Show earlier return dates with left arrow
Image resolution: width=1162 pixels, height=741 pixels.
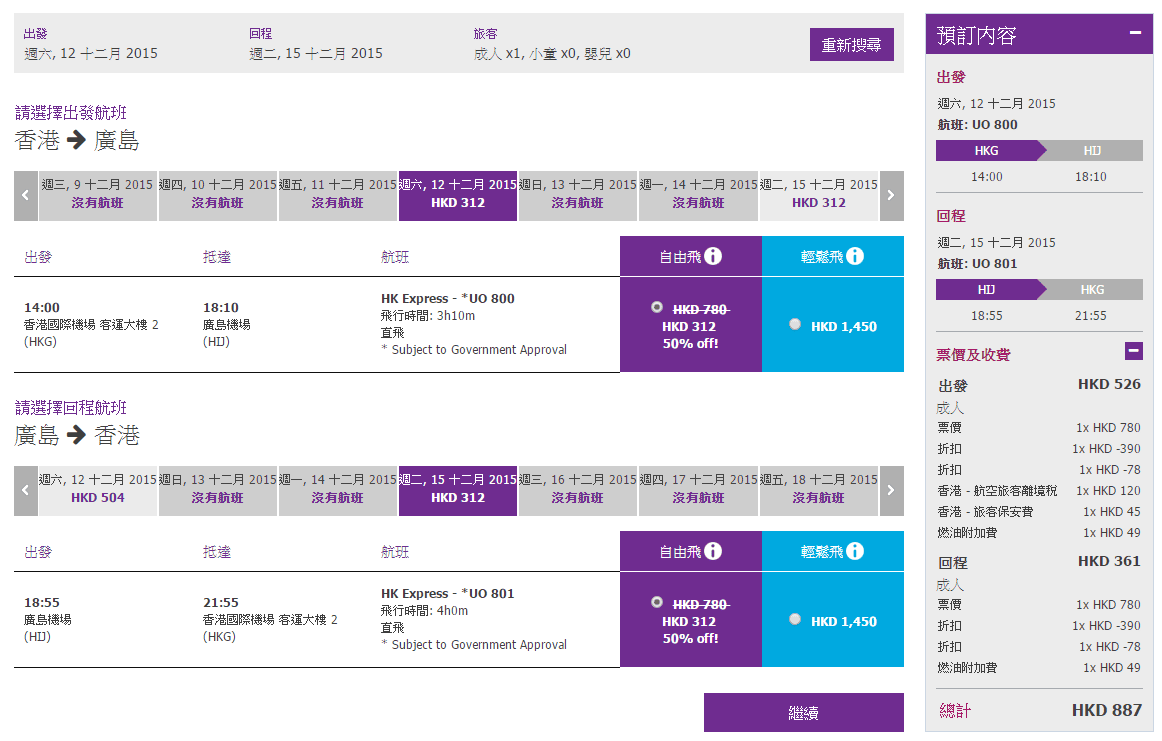(x=26, y=491)
